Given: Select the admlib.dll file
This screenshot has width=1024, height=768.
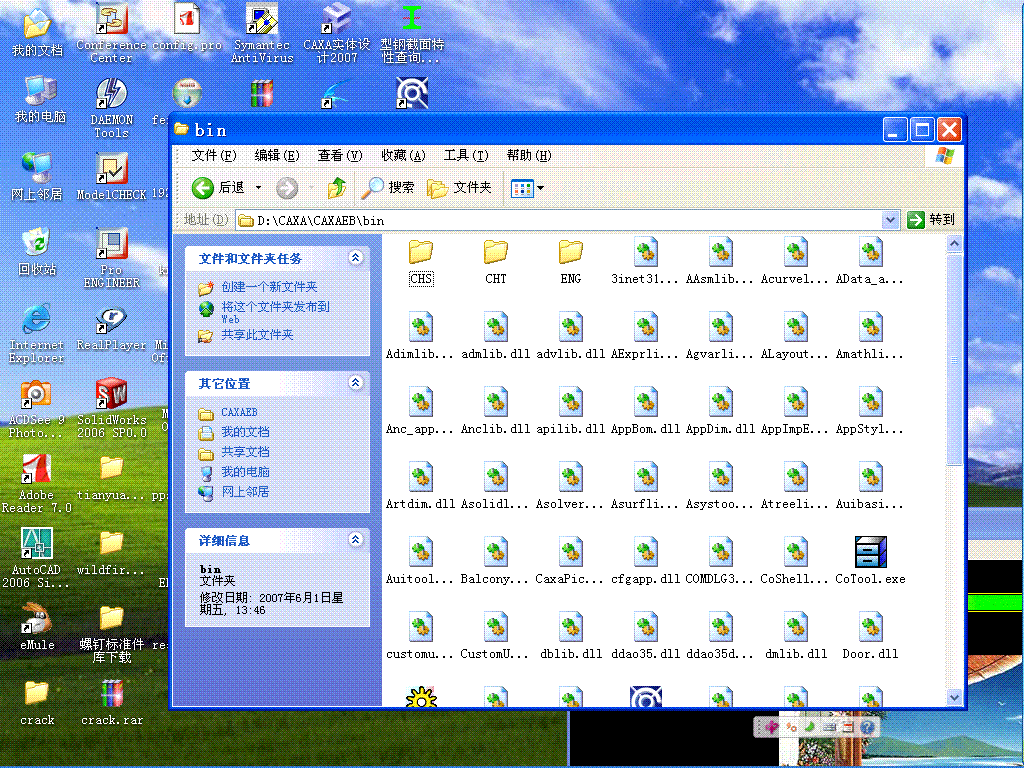Looking at the screenshot, I should point(496,338).
